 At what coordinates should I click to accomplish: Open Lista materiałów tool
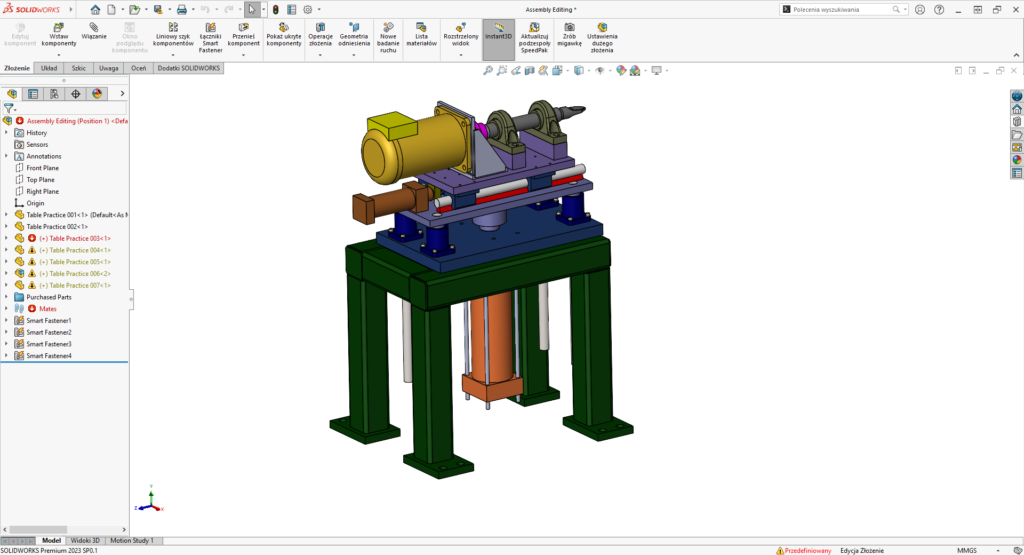[421, 37]
